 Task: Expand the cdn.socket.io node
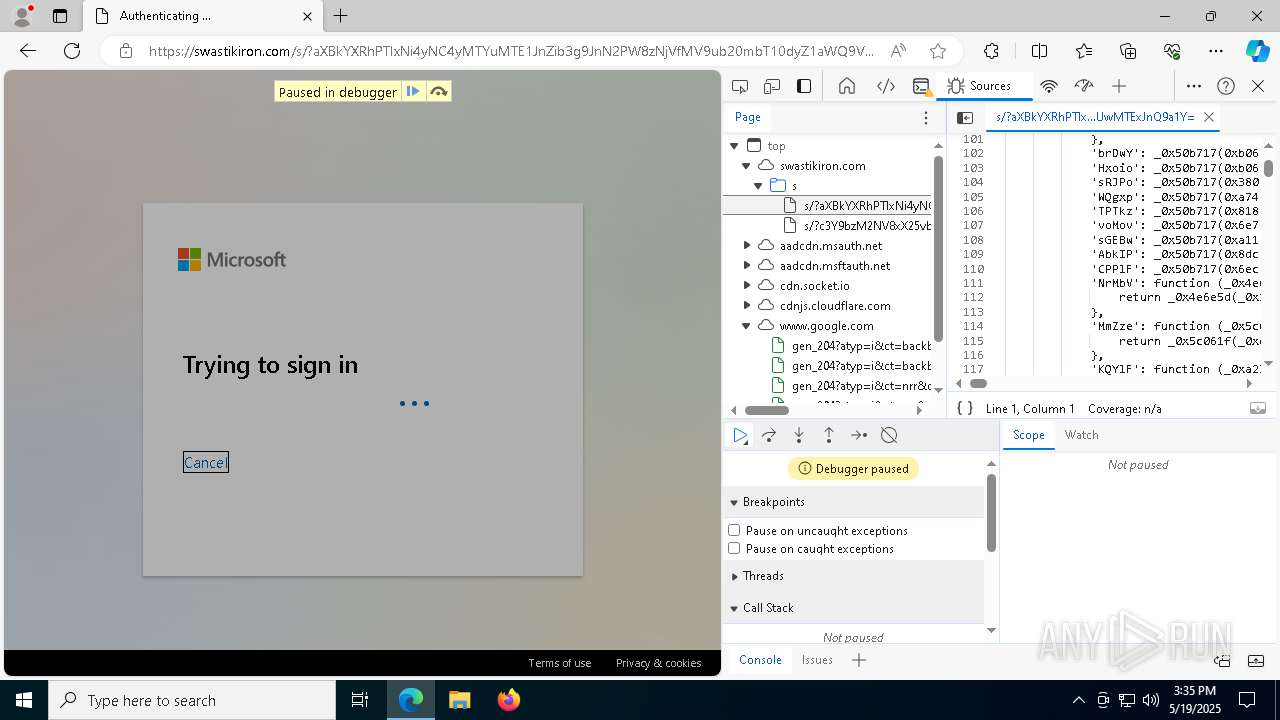[746, 286]
